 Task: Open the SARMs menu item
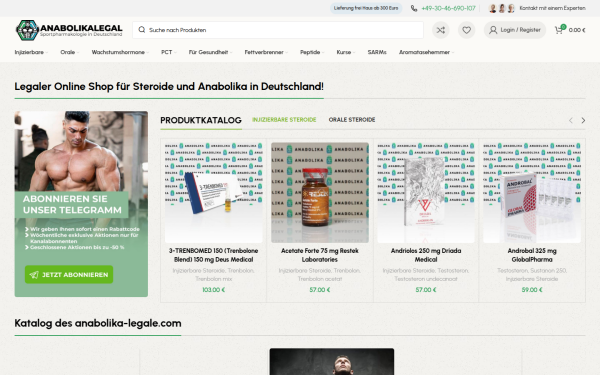[377, 52]
